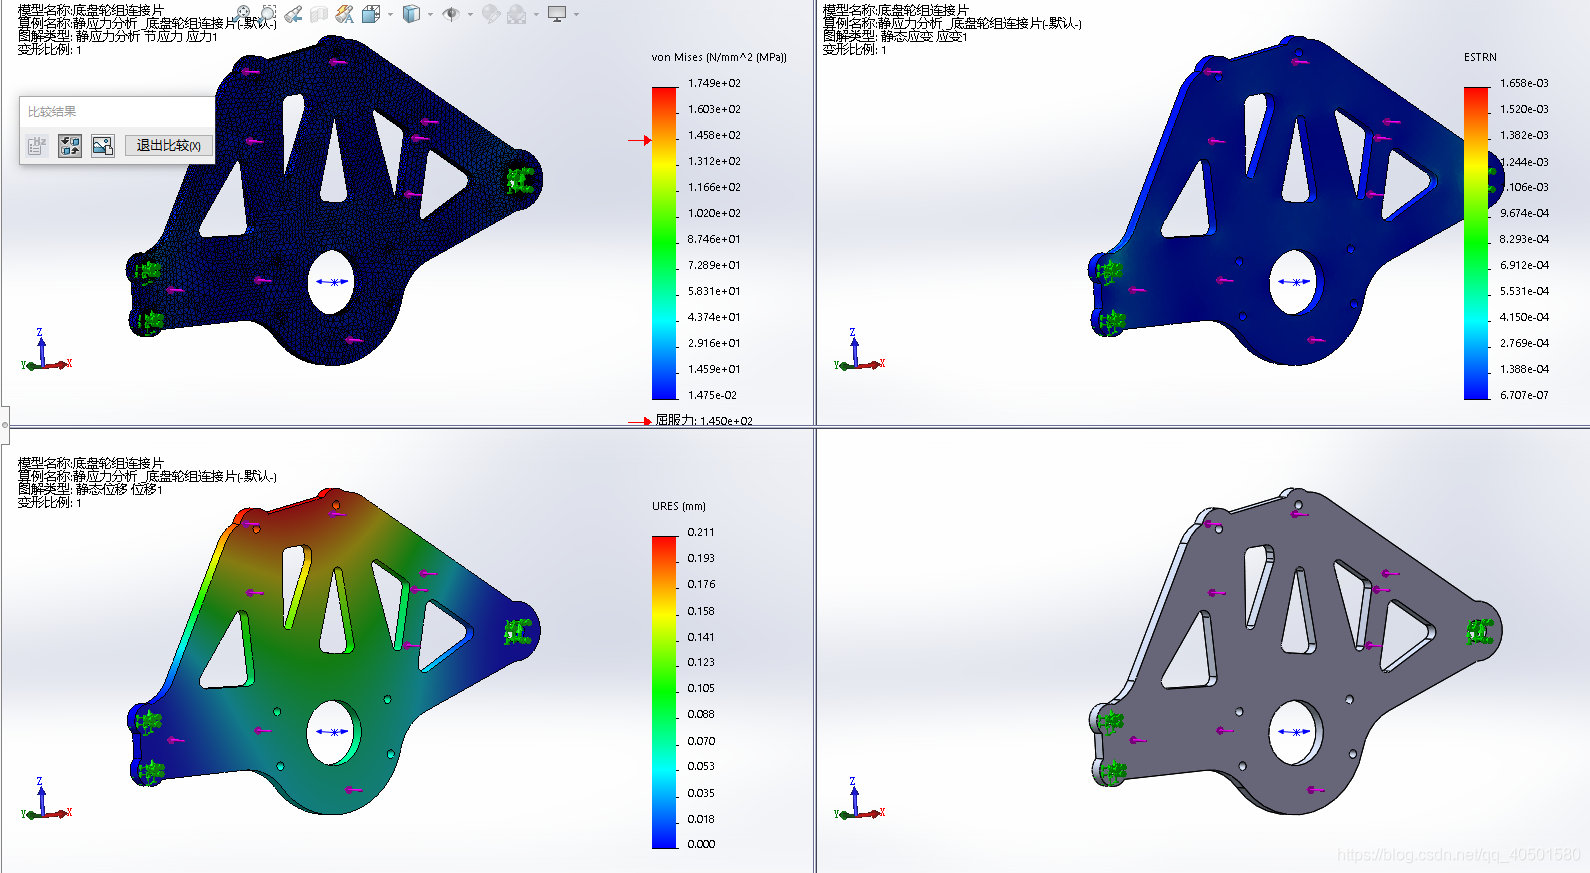The image size is (1590, 873).
Task: Click Display Style cube icon
Action: [411, 14]
